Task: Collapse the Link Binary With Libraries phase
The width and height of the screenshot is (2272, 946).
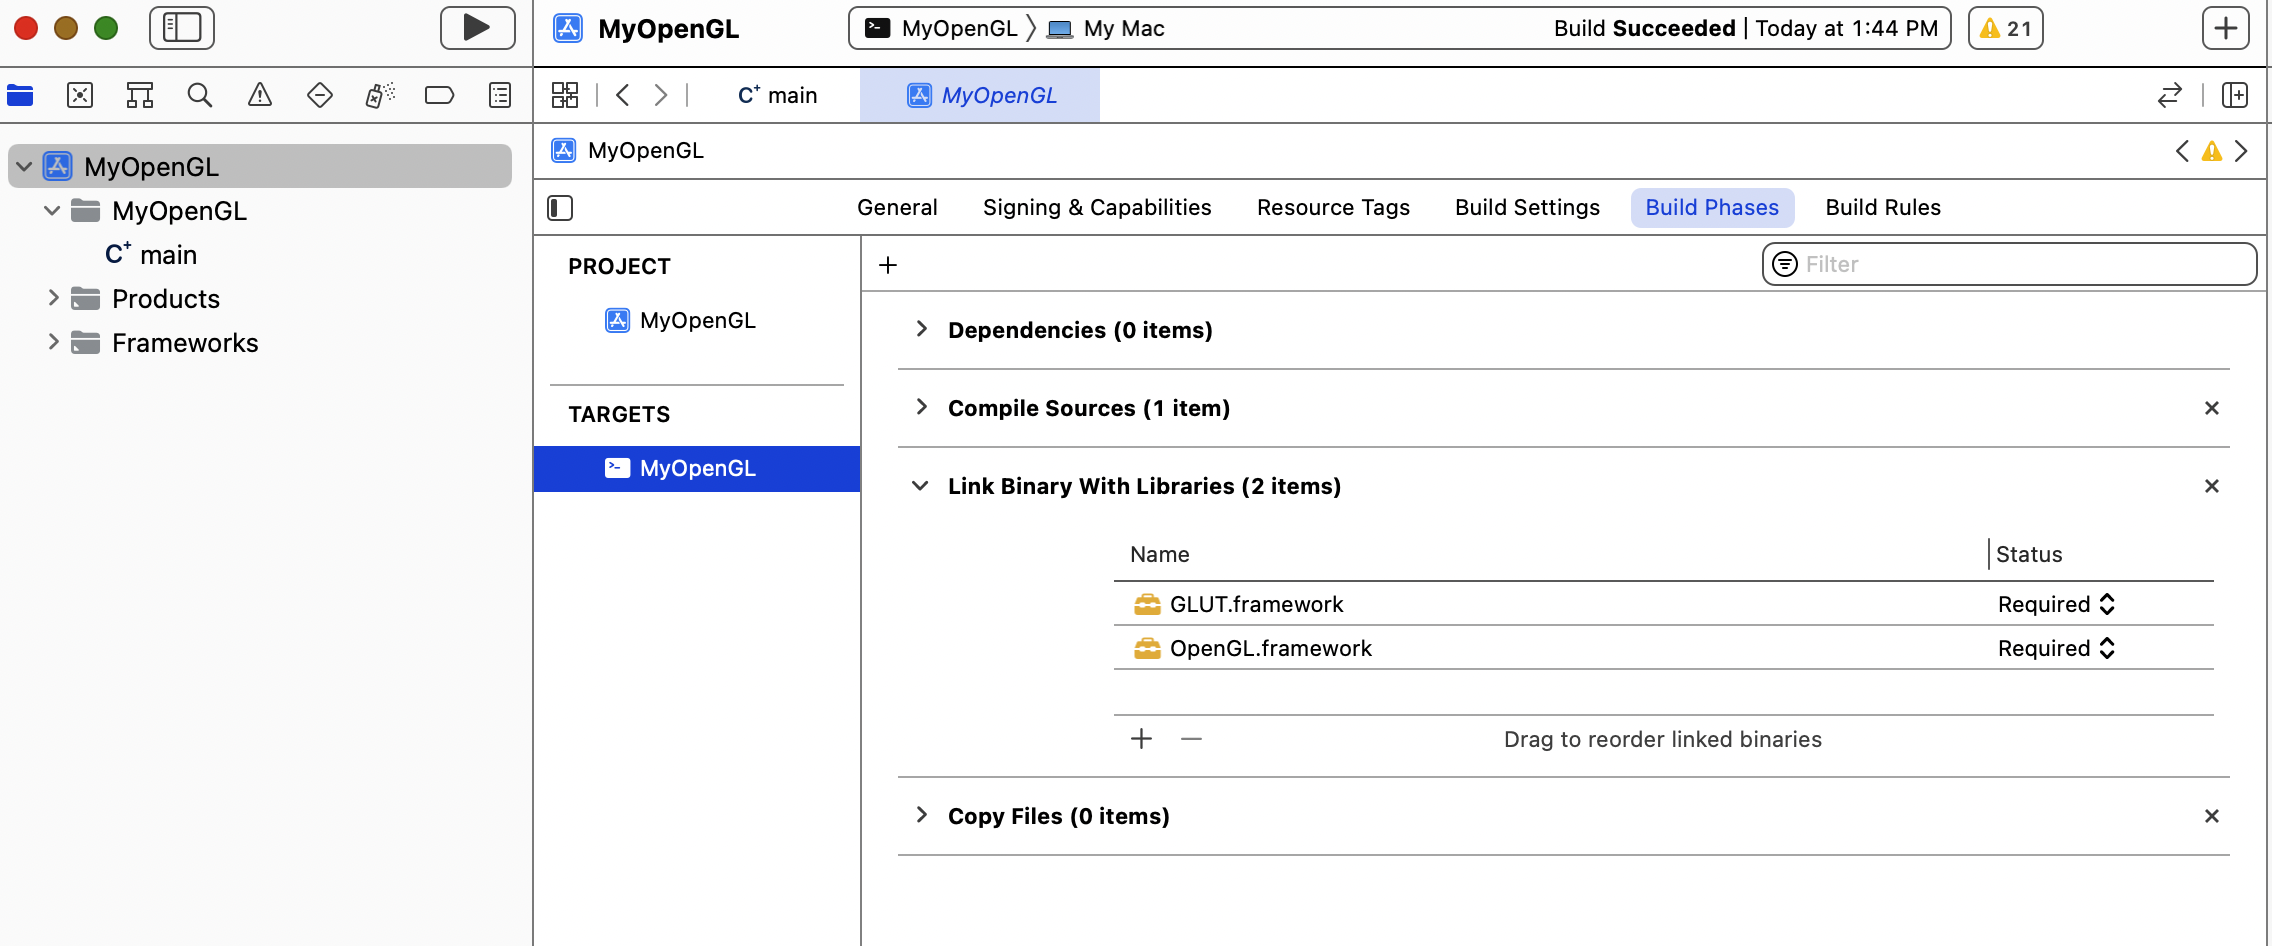Action: click(x=921, y=486)
